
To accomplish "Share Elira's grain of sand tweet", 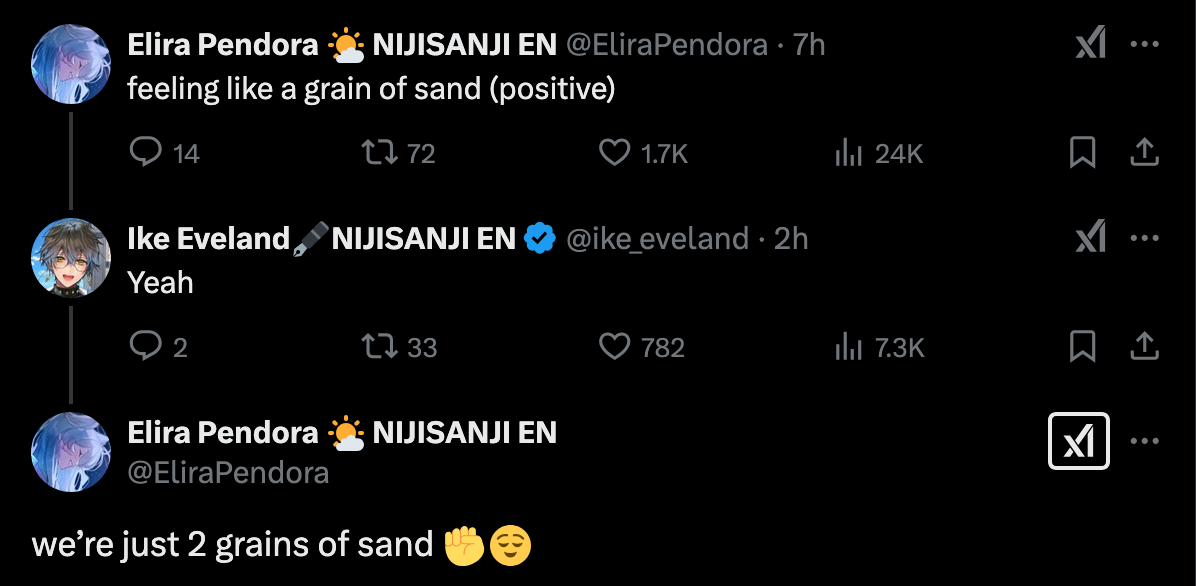I will [1144, 152].
